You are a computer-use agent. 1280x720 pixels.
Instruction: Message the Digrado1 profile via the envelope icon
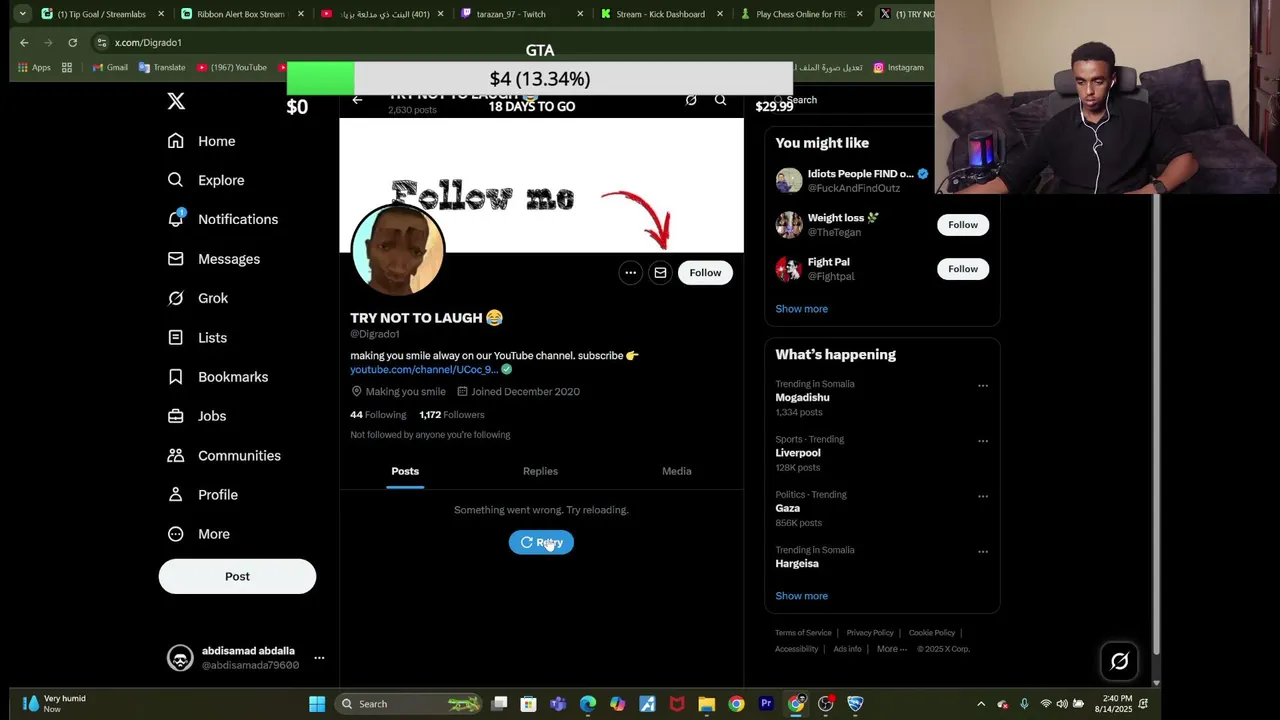[x=660, y=273]
